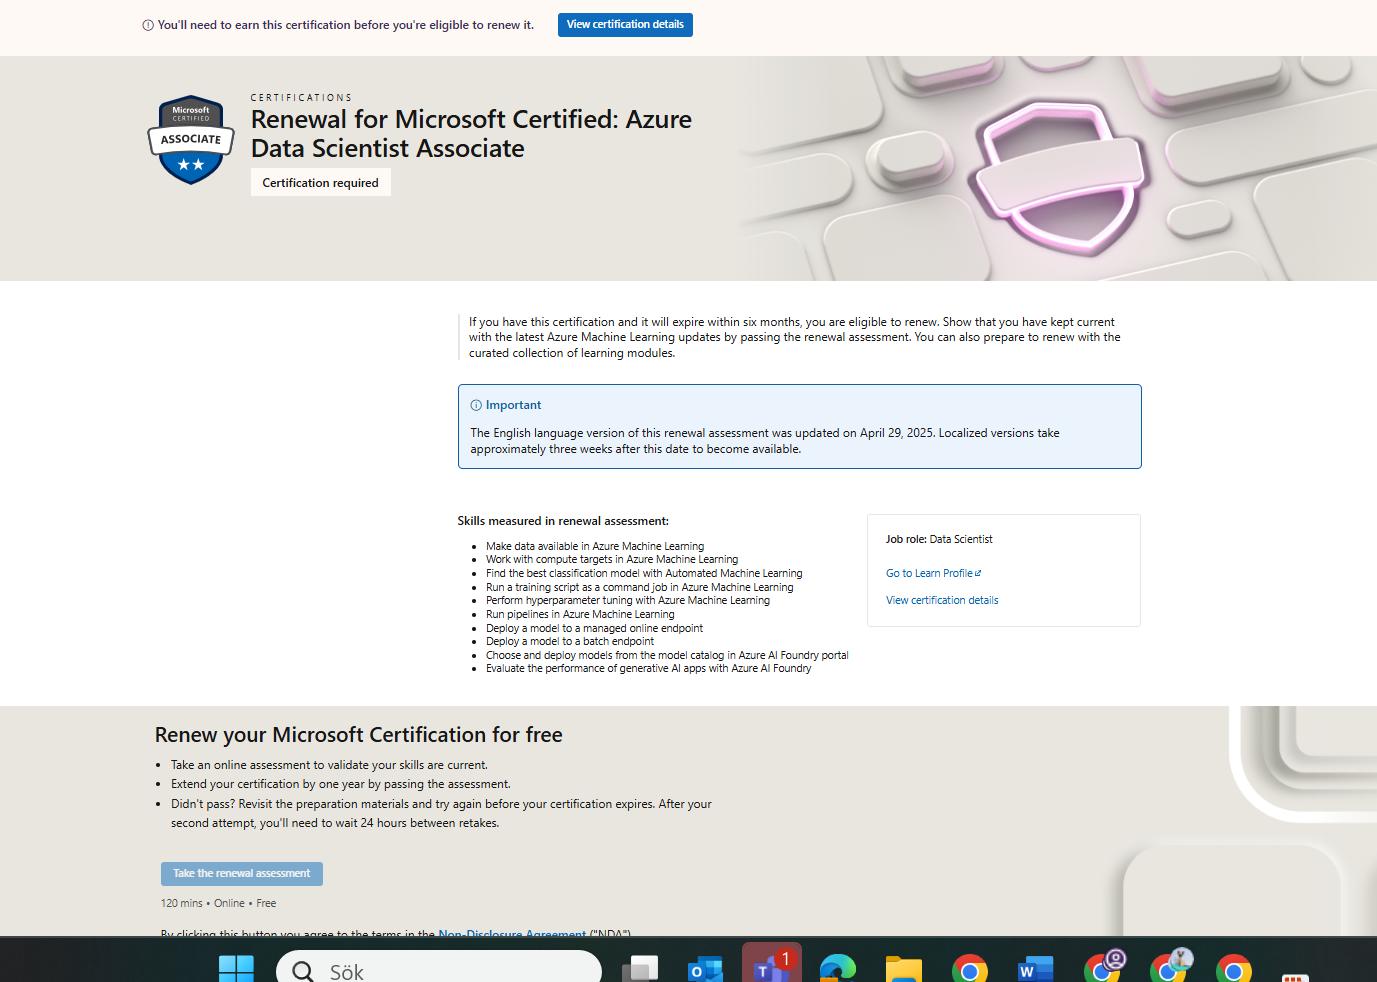Click the Renew your Microsoft Certification for free heading

[359, 735]
